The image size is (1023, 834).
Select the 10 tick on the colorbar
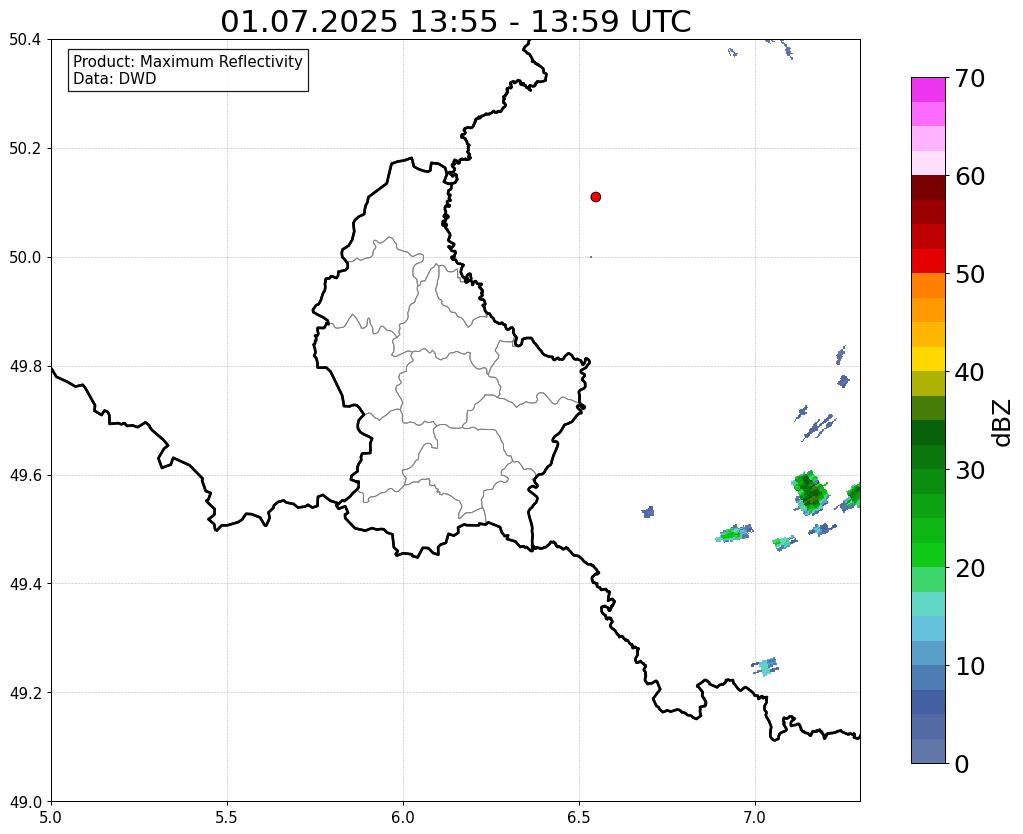coord(970,666)
